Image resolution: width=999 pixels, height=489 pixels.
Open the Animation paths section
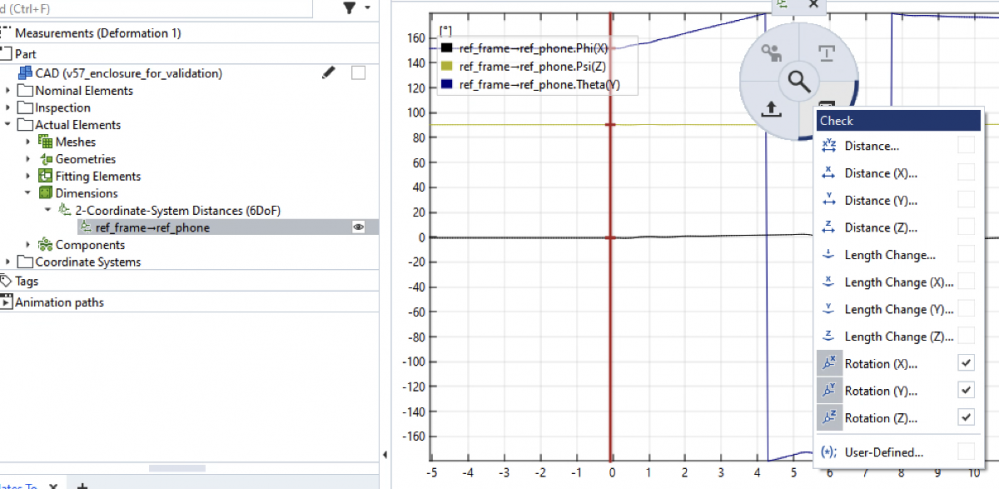tap(58, 302)
